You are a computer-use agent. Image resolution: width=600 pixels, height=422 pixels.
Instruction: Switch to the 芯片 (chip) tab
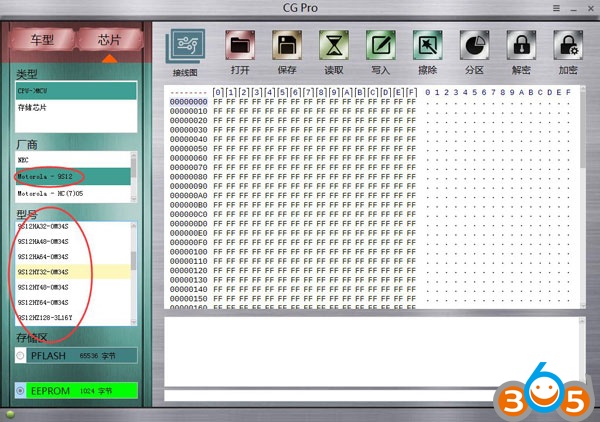(110, 39)
